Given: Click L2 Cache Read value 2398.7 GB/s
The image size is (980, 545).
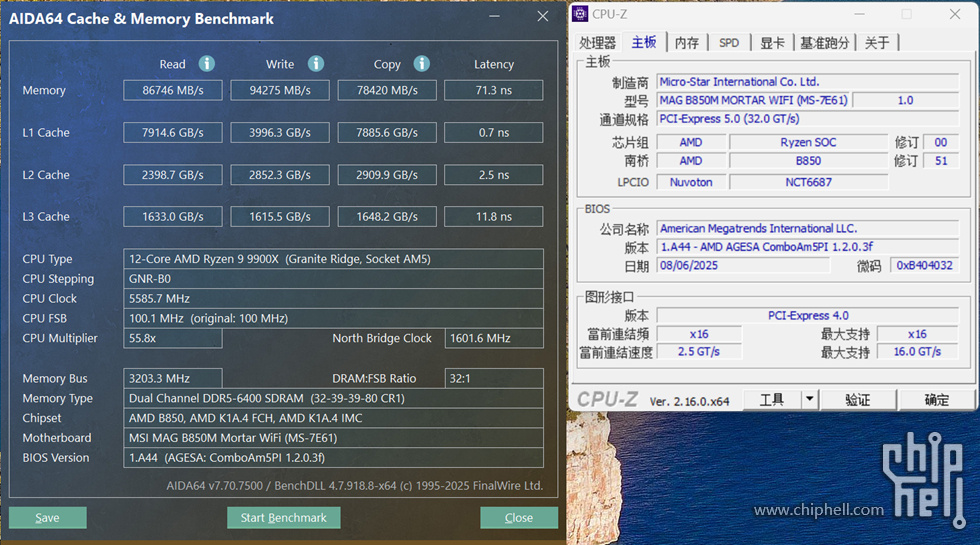Looking at the screenshot, I should pos(172,175).
